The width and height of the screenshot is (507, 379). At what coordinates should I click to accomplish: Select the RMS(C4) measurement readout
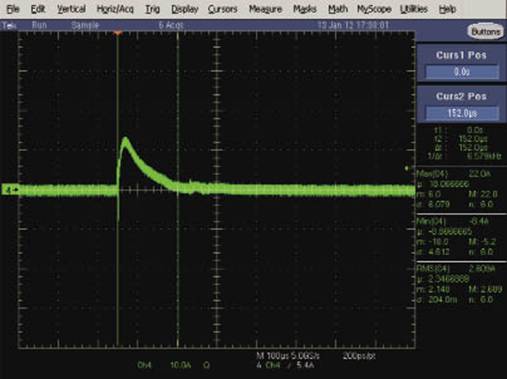click(461, 284)
